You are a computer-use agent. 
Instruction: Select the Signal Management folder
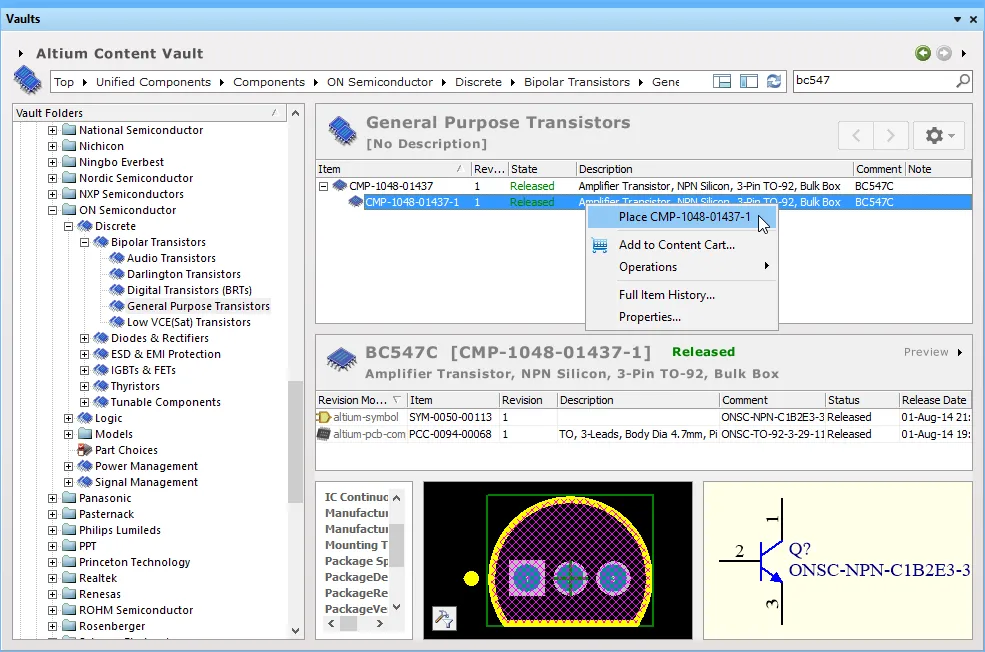[x=146, y=482]
